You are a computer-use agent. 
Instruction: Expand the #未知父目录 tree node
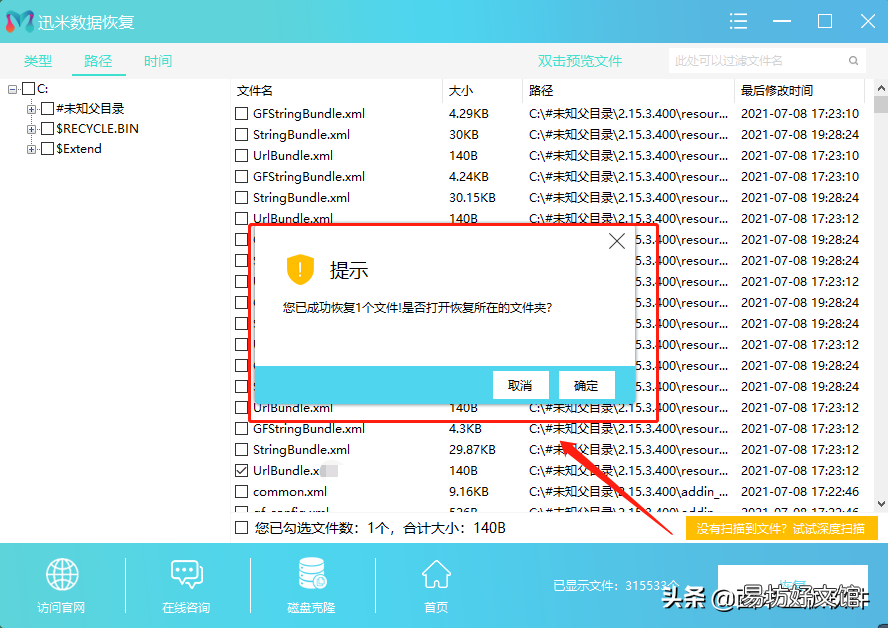(32, 109)
